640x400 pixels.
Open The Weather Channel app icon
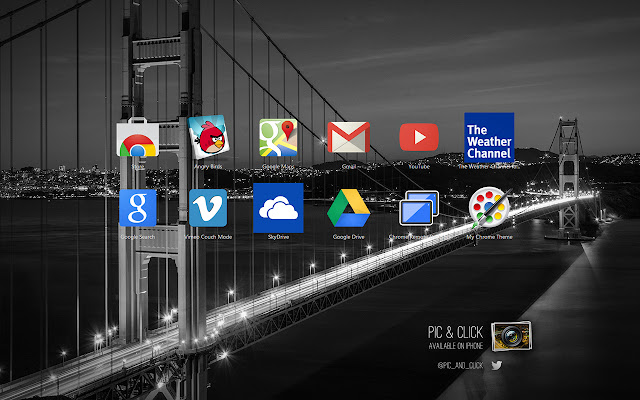click(x=489, y=138)
